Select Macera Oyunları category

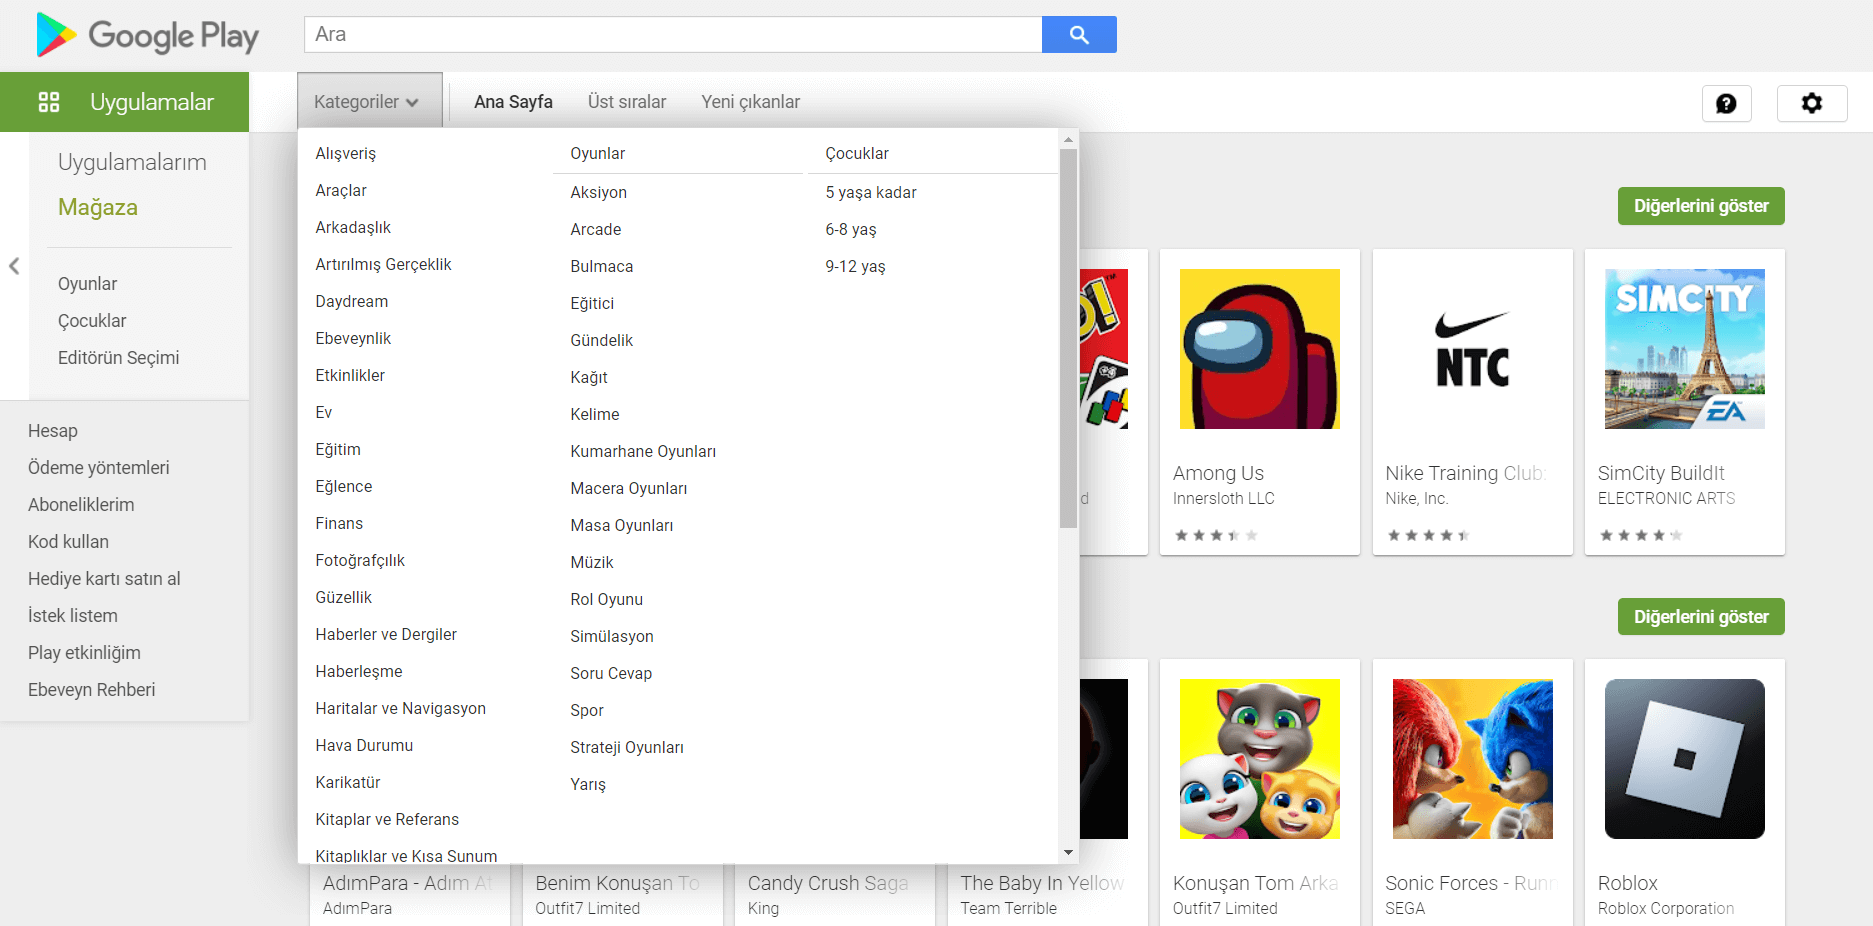[628, 488]
